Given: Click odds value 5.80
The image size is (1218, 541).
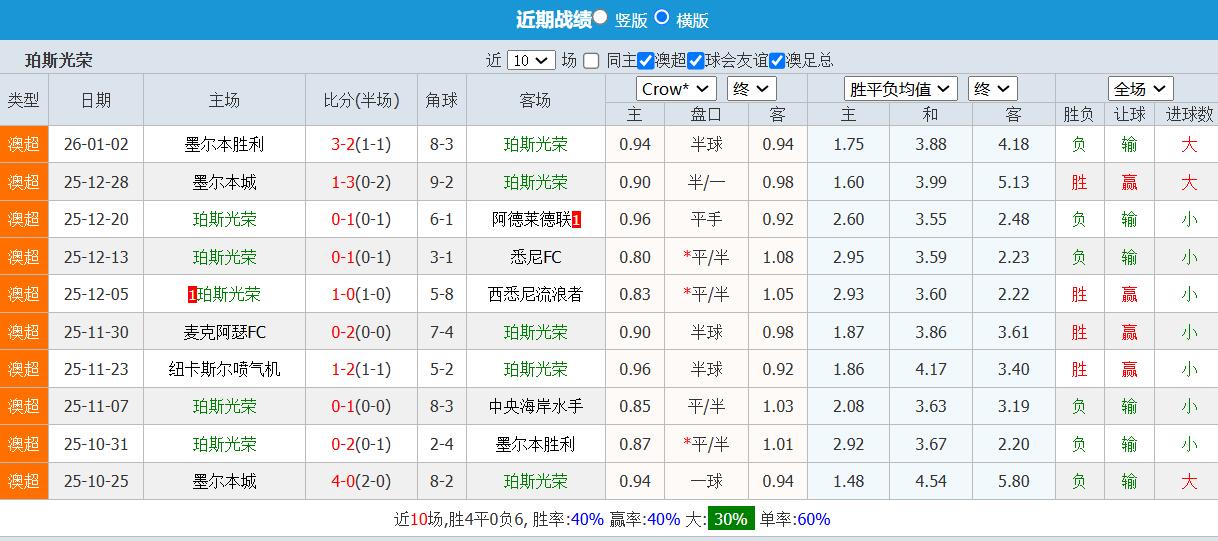Looking at the screenshot, I should [x=1013, y=481].
